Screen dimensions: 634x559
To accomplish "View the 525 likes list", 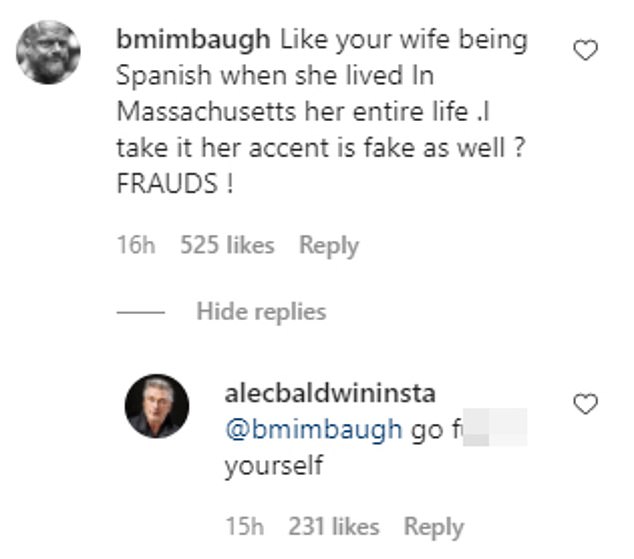I will click(x=227, y=245).
